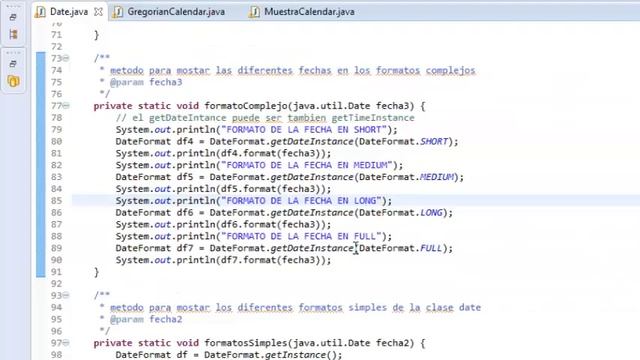Open the yellow minimized view icon in sidebar
The height and width of the screenshot is (360, 640).
coord(13,81)
